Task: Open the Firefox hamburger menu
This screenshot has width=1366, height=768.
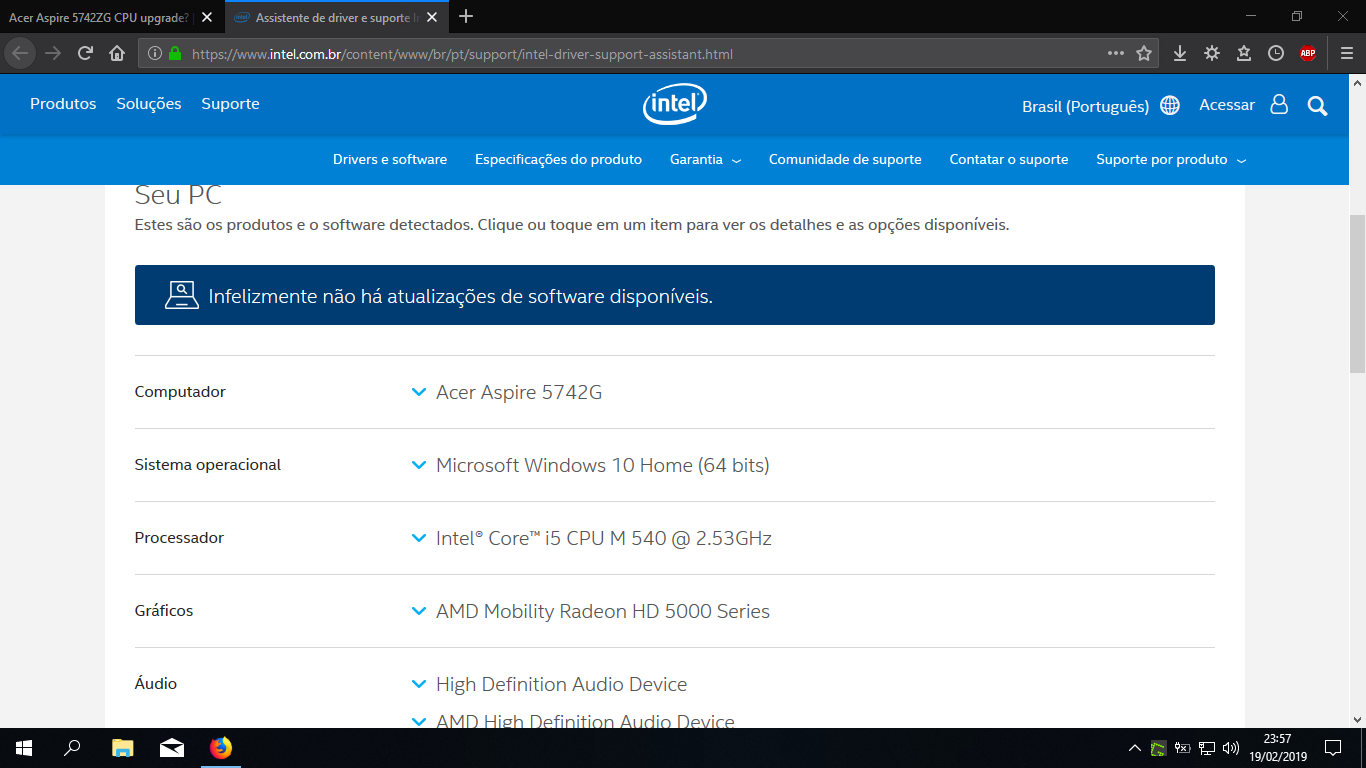Action: tap(1346, 53)
